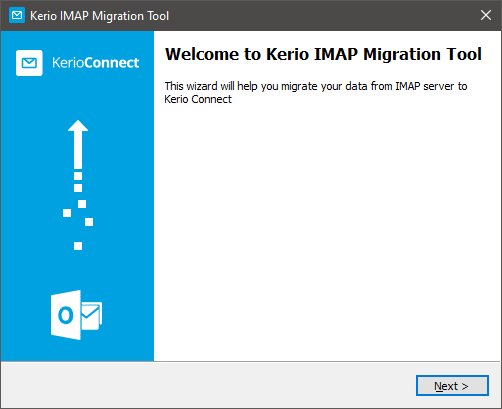
Task: Click the white upward migration arrow head
Action: tap(78, 126)
